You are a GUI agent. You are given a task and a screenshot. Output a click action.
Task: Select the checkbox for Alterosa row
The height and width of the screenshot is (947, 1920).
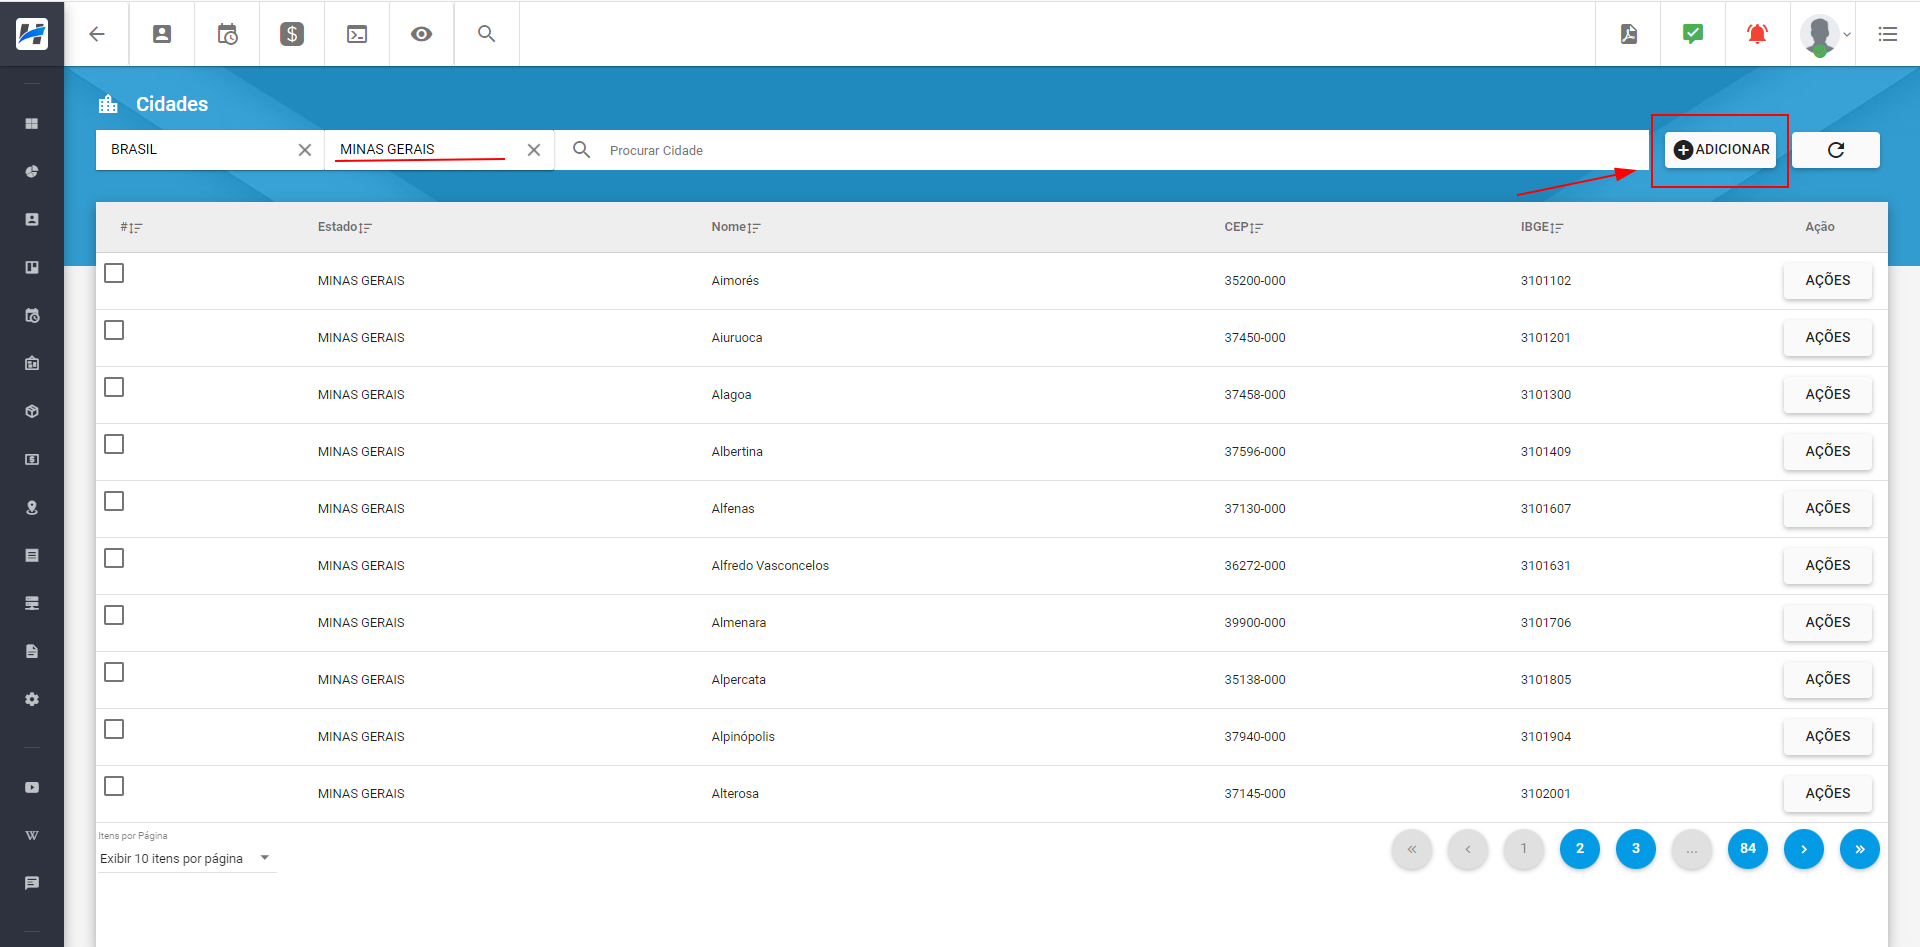click(114, 786)
